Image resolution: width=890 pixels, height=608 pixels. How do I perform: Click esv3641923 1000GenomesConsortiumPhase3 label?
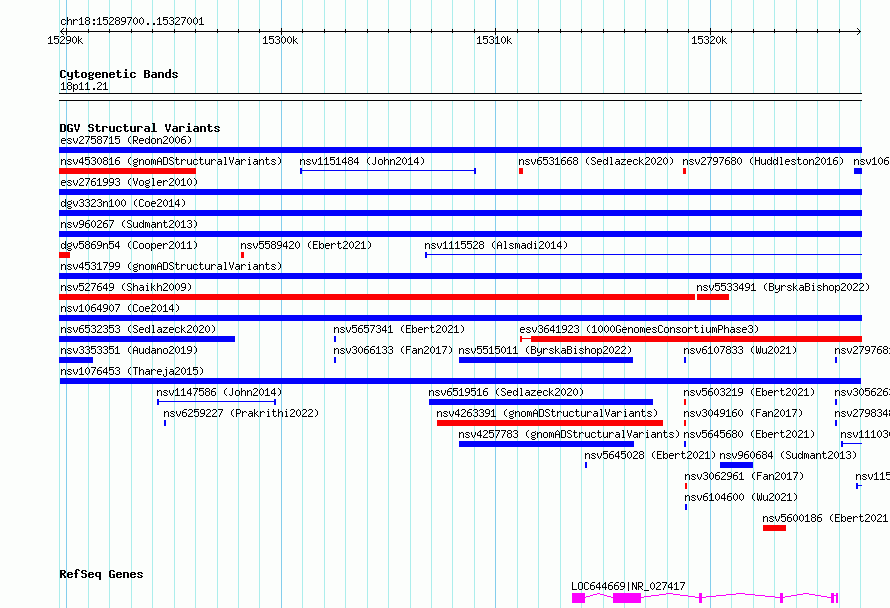[639, 329]
